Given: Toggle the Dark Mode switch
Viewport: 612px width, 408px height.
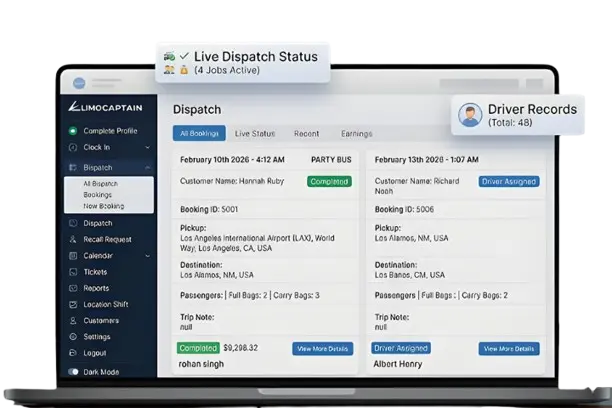Looking at the screenshot, I should [x=72, y=372].
